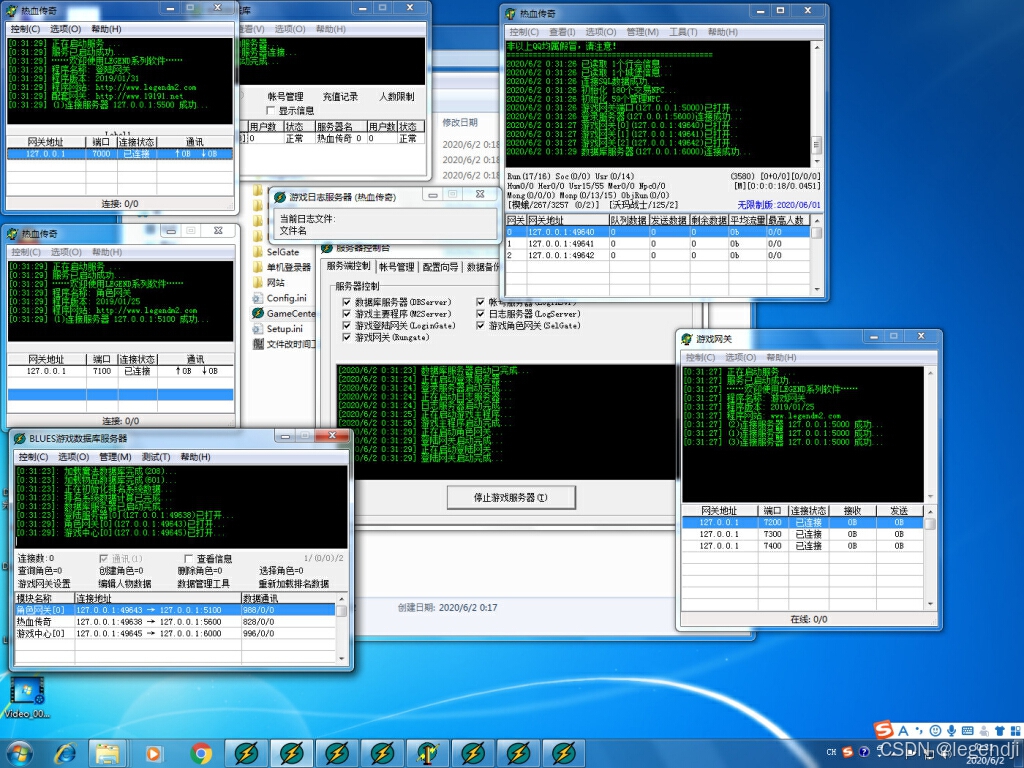Viewport: 1024px width, 768px height.
Task: Open the Video_00 desktop file icon
Action: pos(27,697)
